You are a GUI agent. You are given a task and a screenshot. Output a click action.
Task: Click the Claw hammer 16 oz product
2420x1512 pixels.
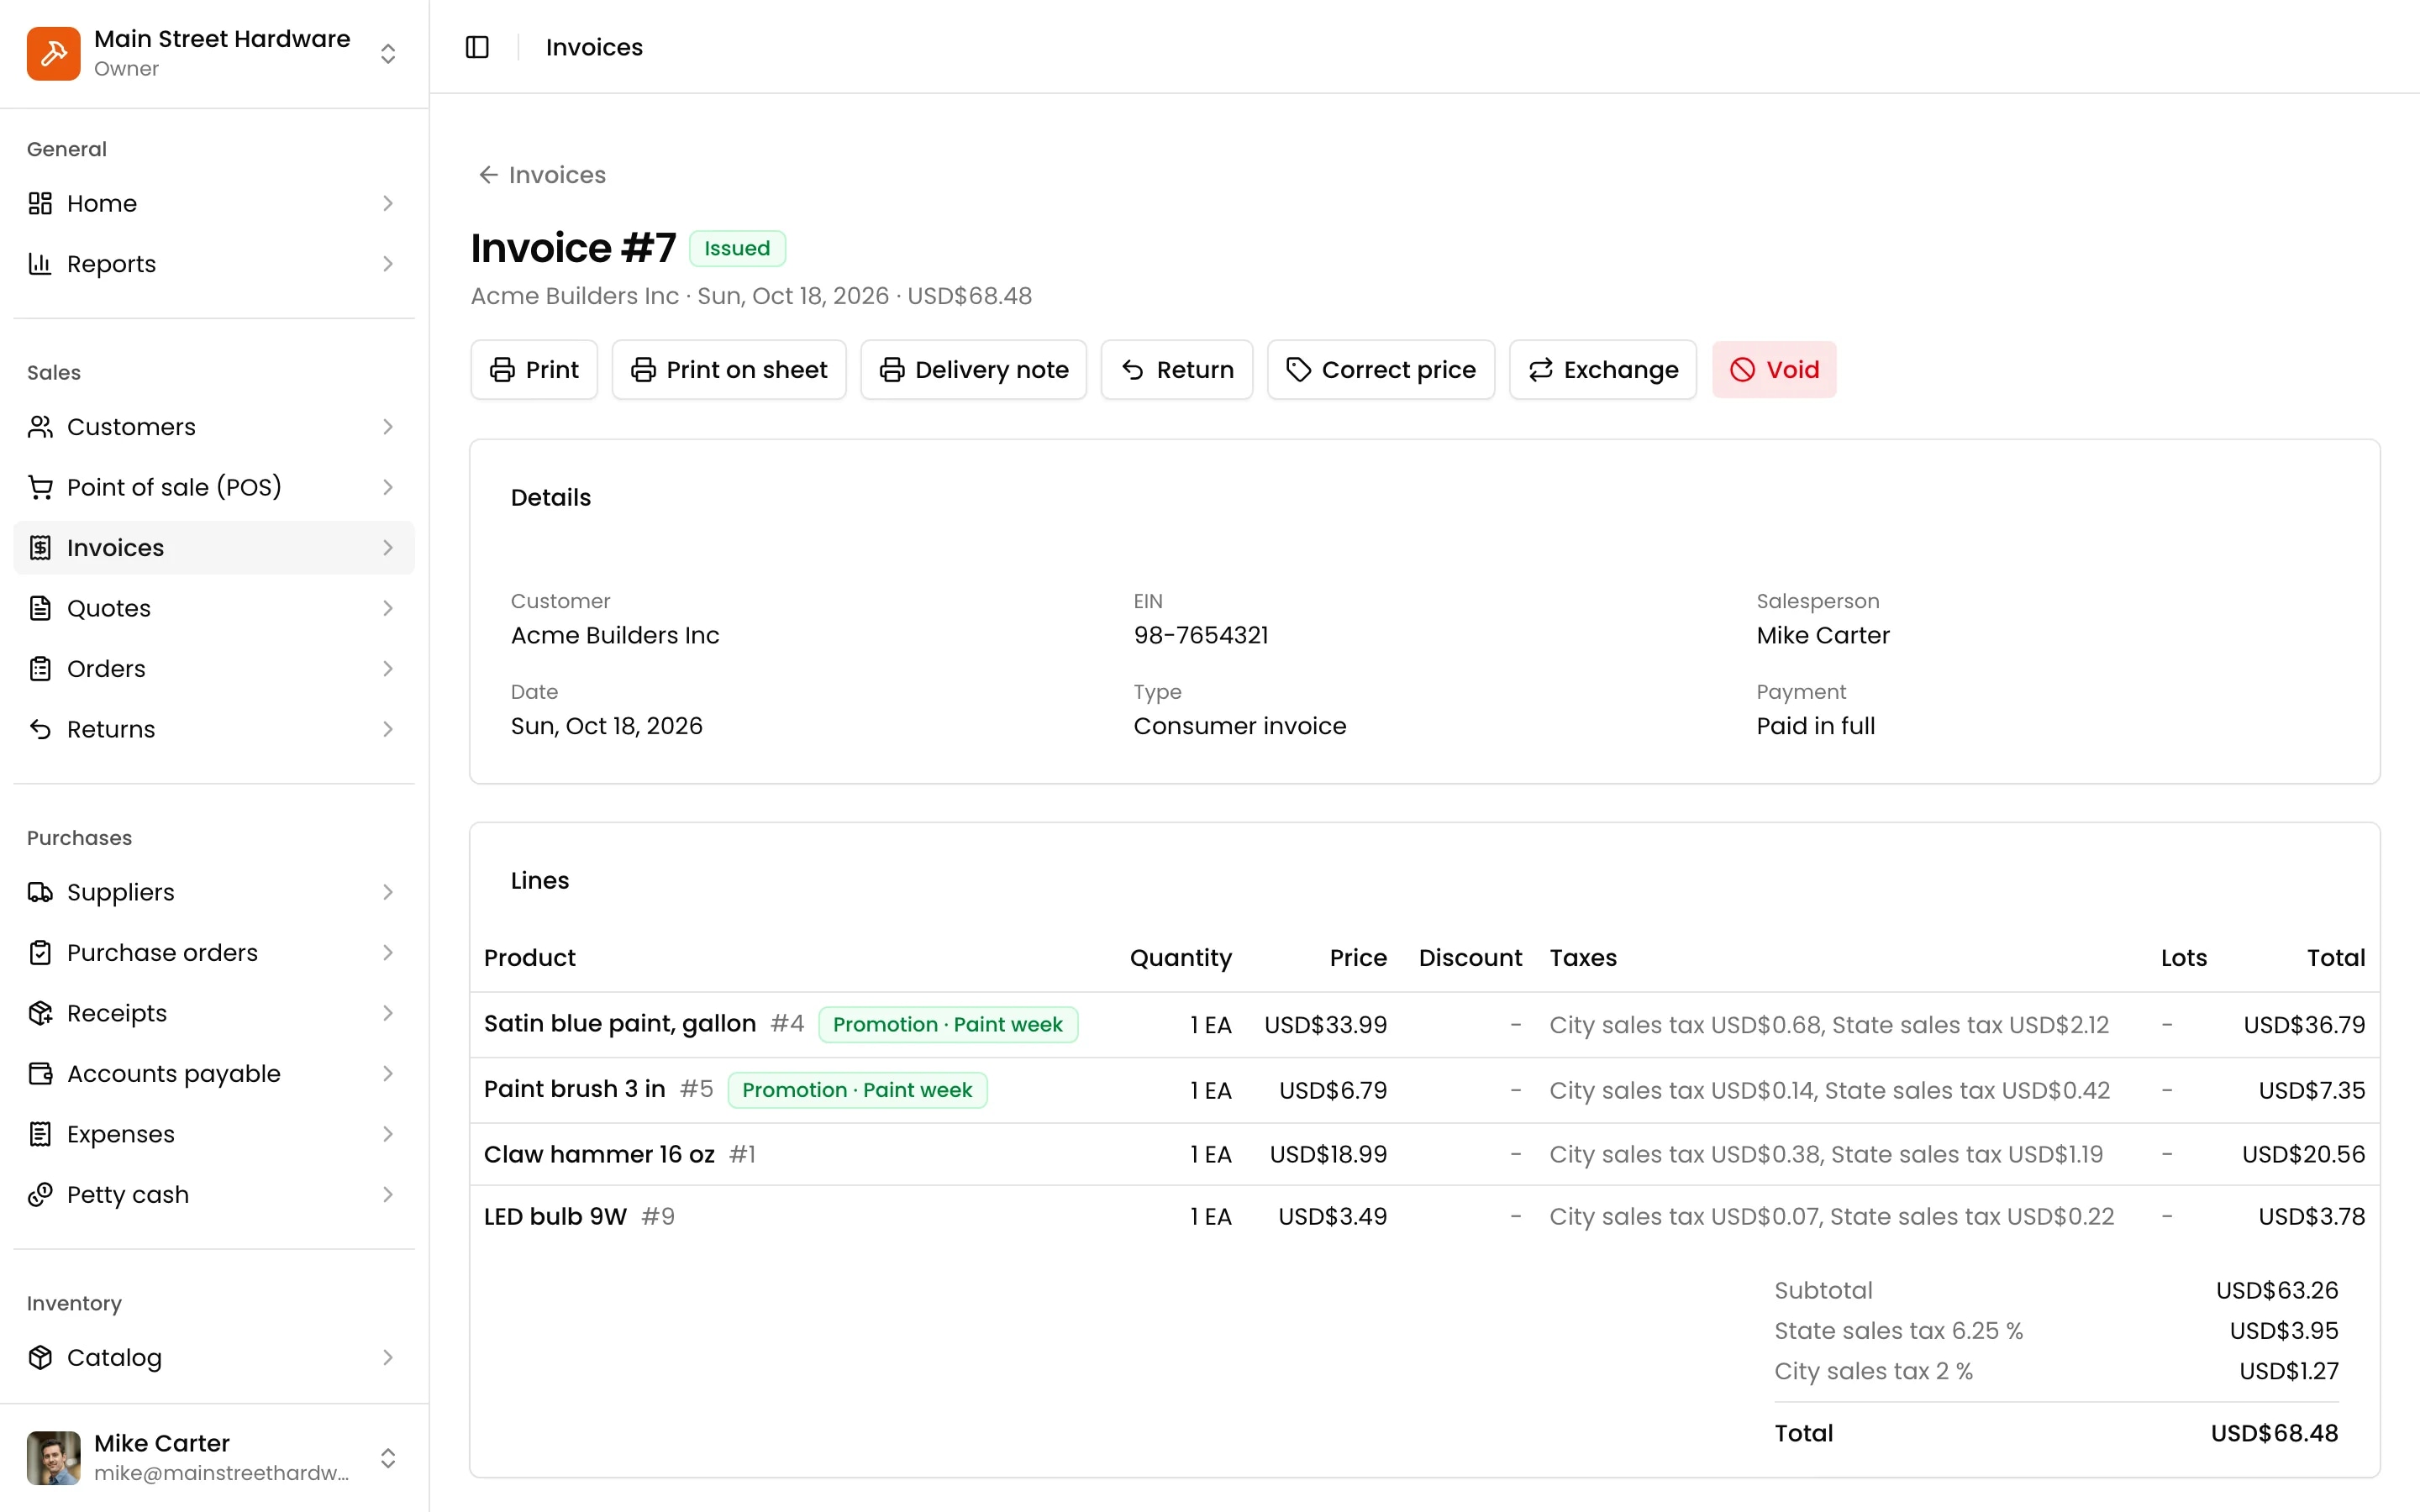(x=599, y=1154)
